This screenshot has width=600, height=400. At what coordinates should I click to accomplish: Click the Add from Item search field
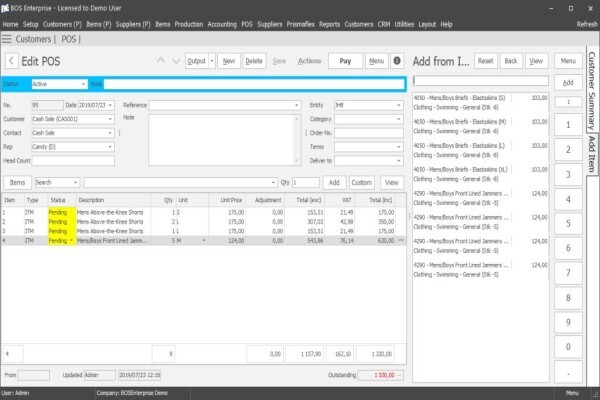tap(481, 80)
